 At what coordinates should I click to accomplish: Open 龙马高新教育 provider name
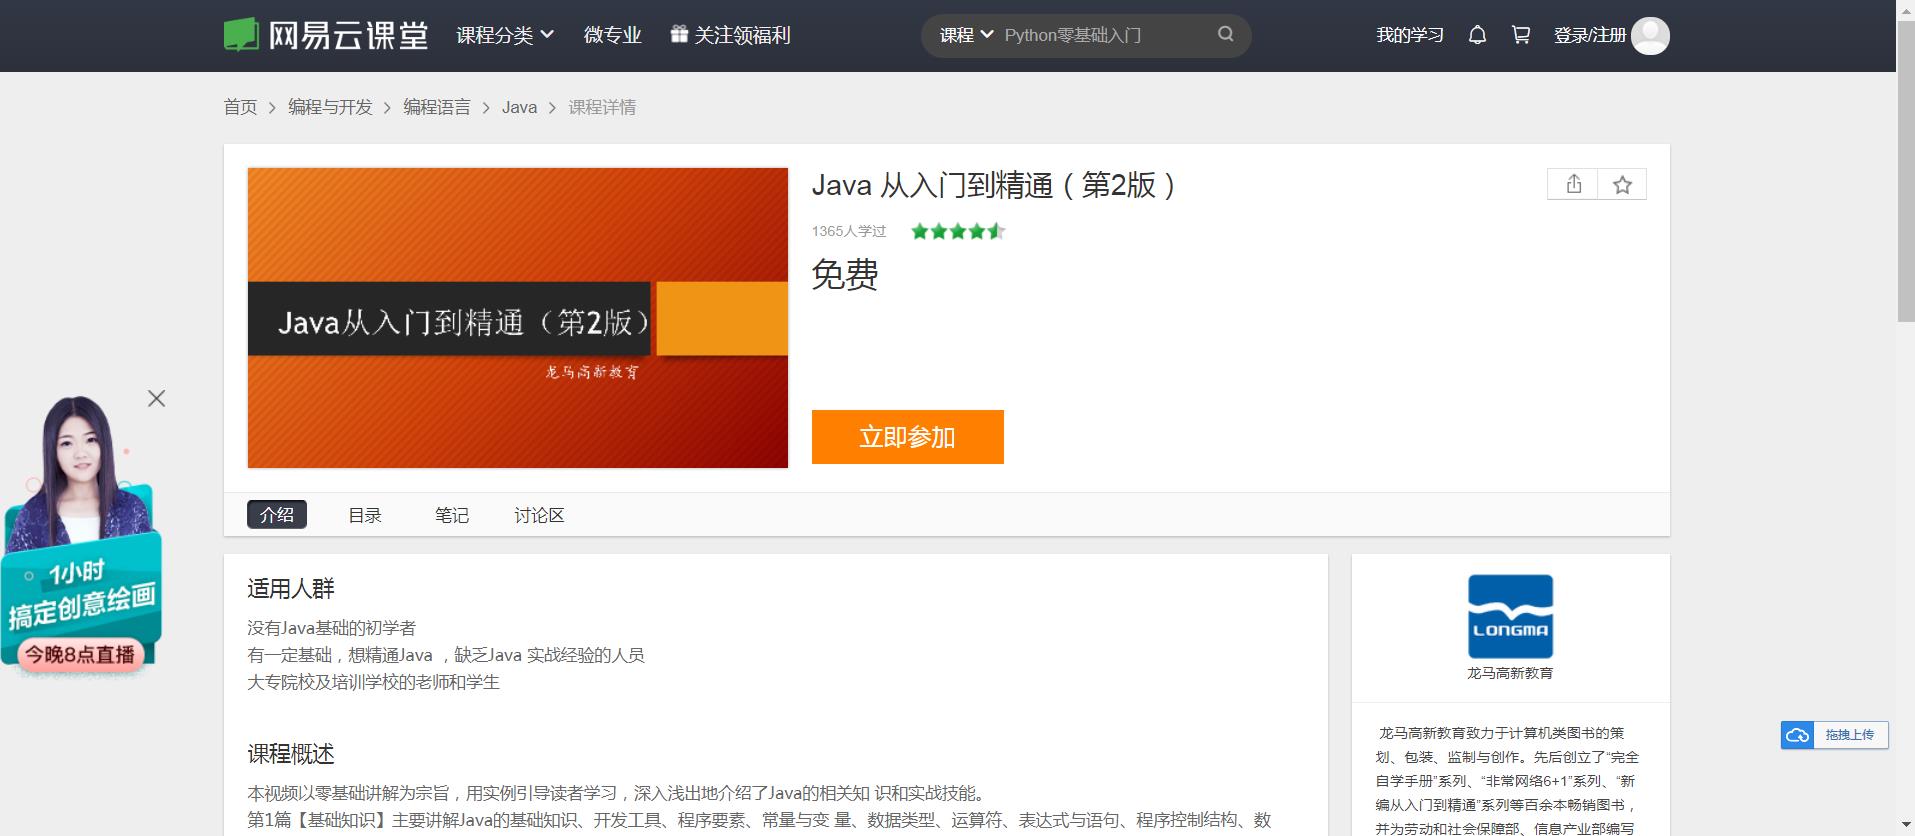pos(1510,673)
